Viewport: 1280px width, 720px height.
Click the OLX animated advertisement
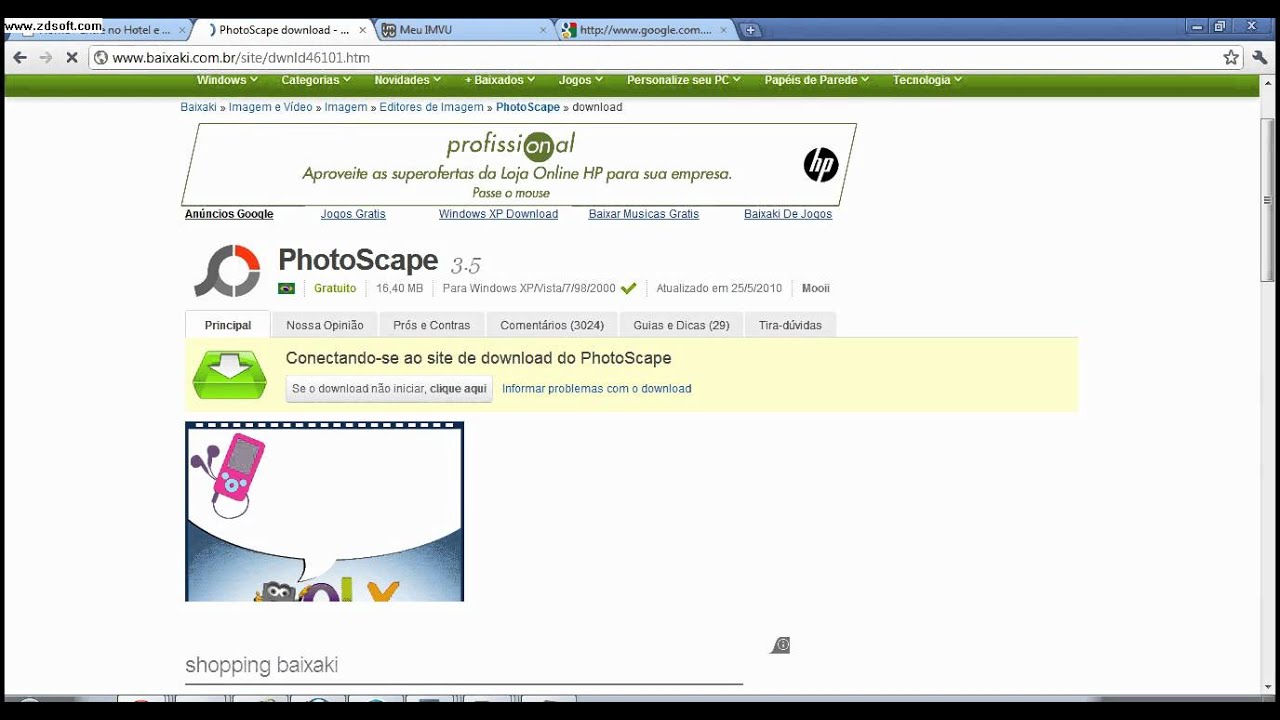[x=324, y=511]
